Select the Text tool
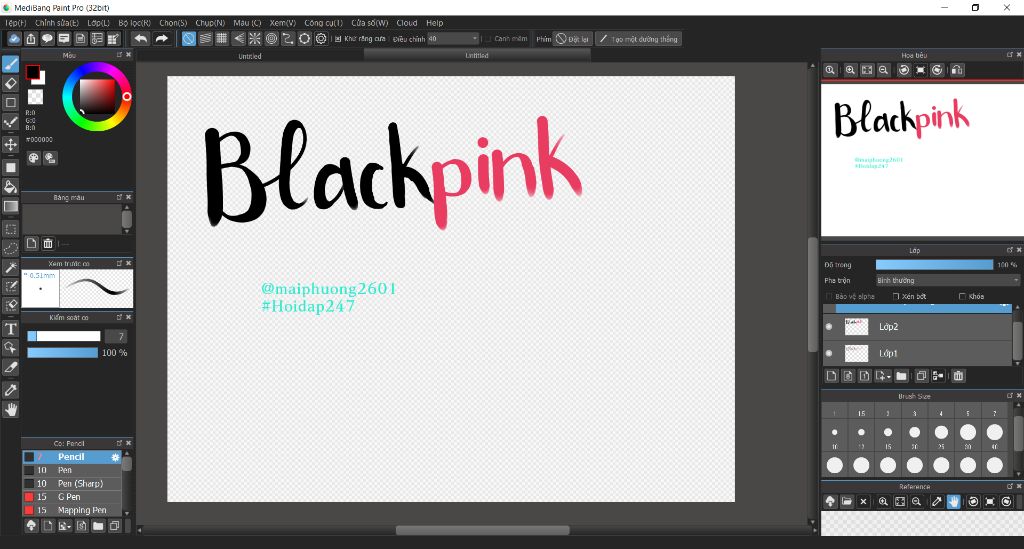 point(10,328)
